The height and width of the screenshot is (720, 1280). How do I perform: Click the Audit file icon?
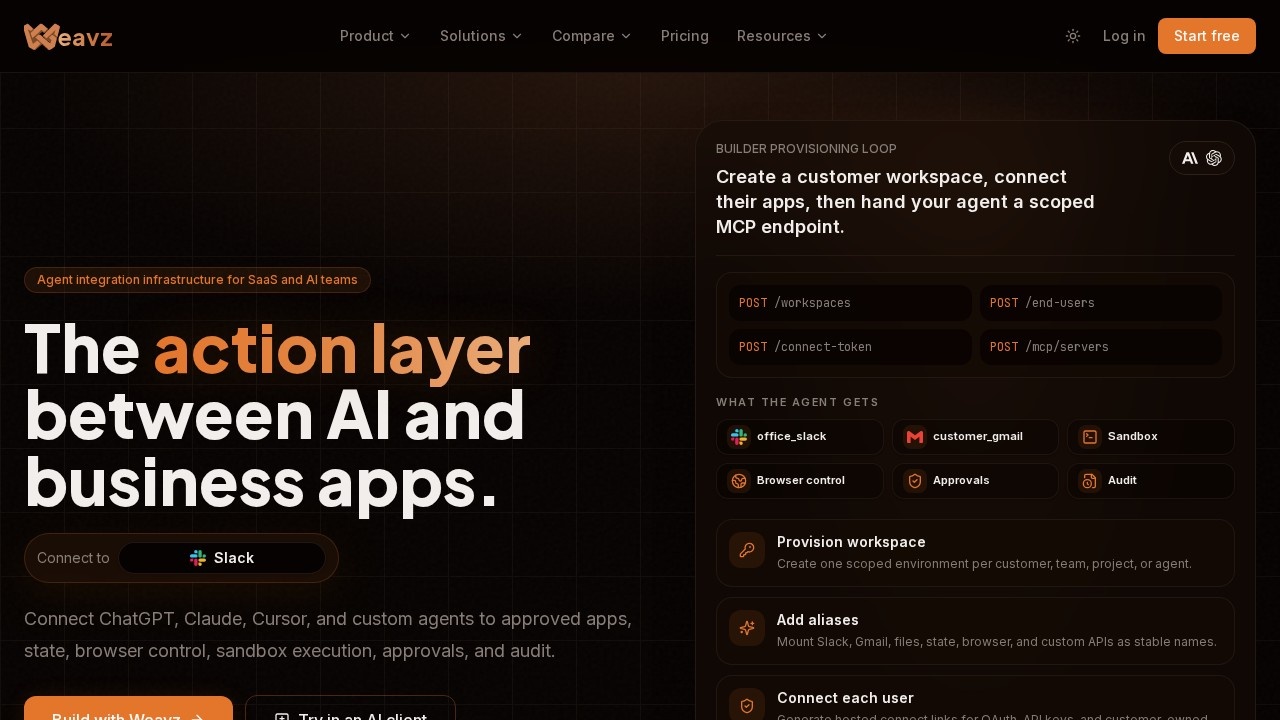click(1090, 481)
